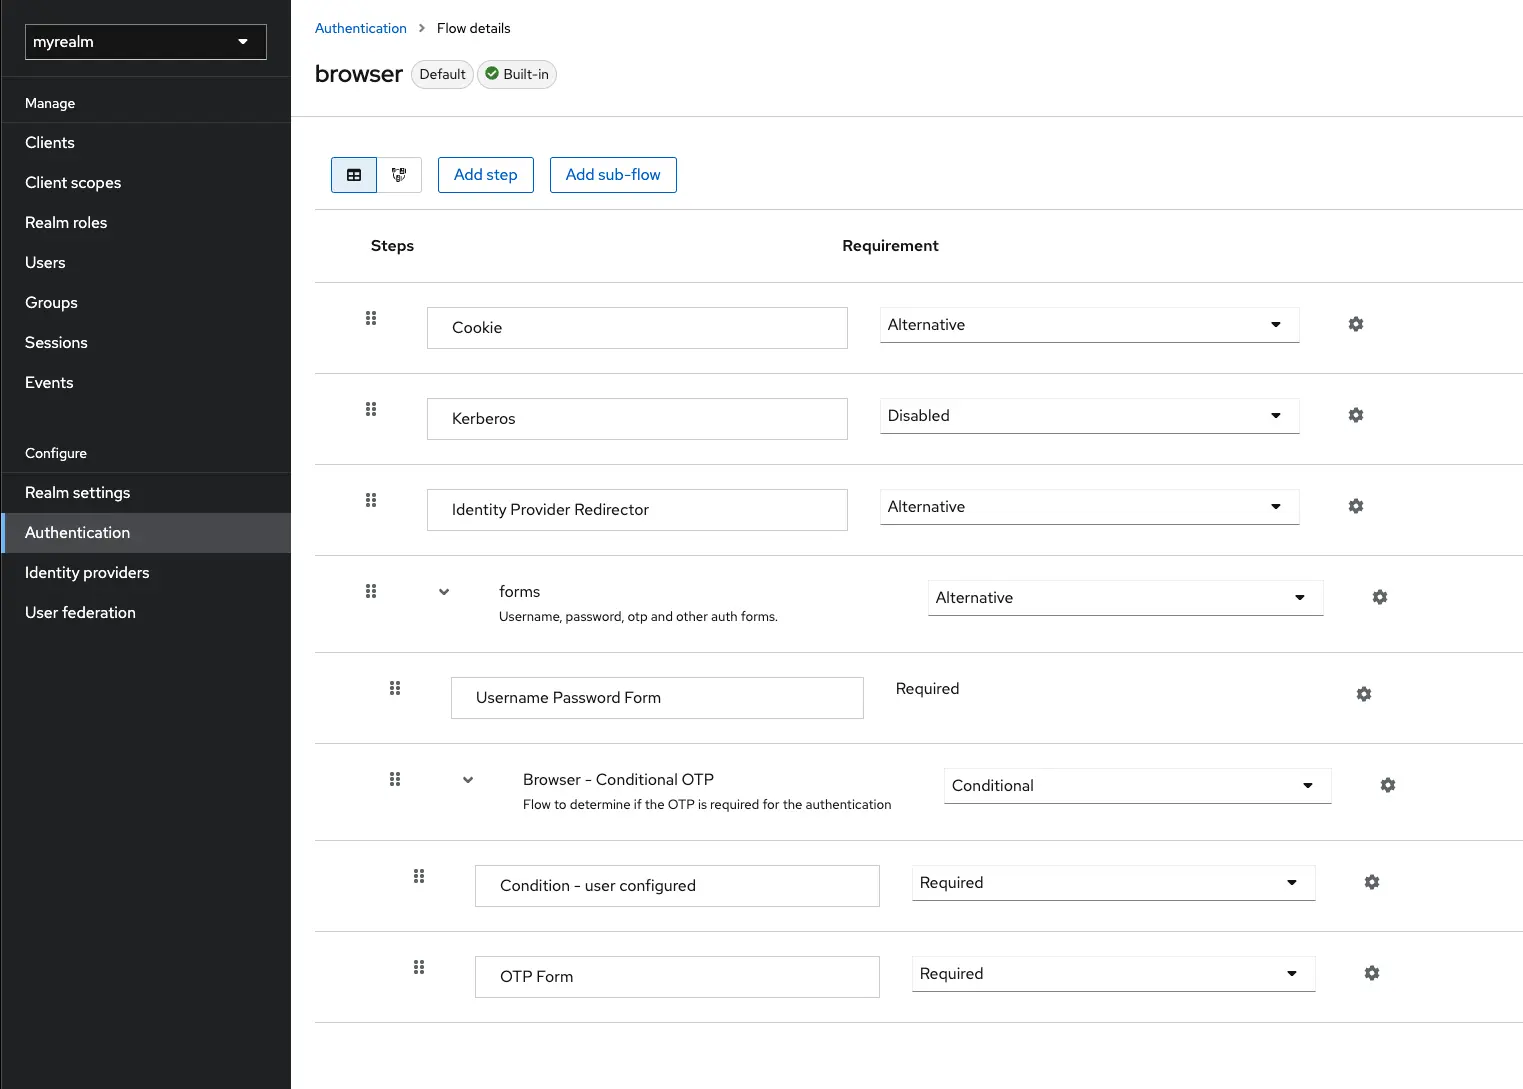Grab the drag handle of Identity Provider Redirector
The image size is (1523, 1089).
pos(371,500)
